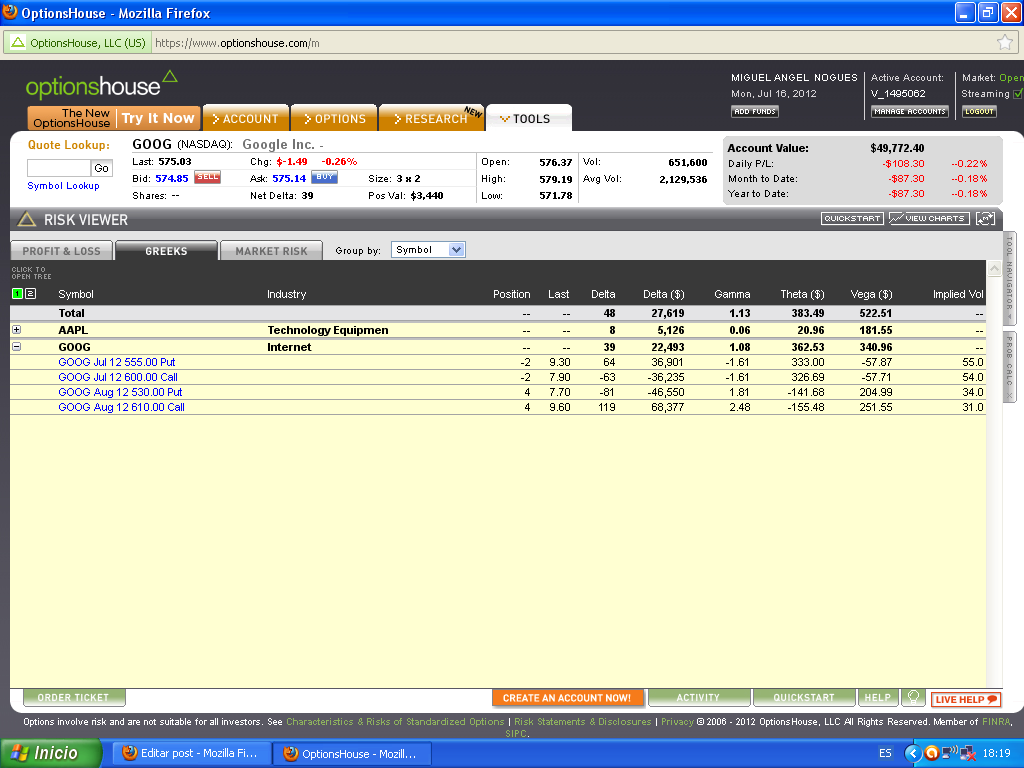Collapse the GOOG row
The height and width of the screenshot is (768, 1024).
click(x=17, y=347)
